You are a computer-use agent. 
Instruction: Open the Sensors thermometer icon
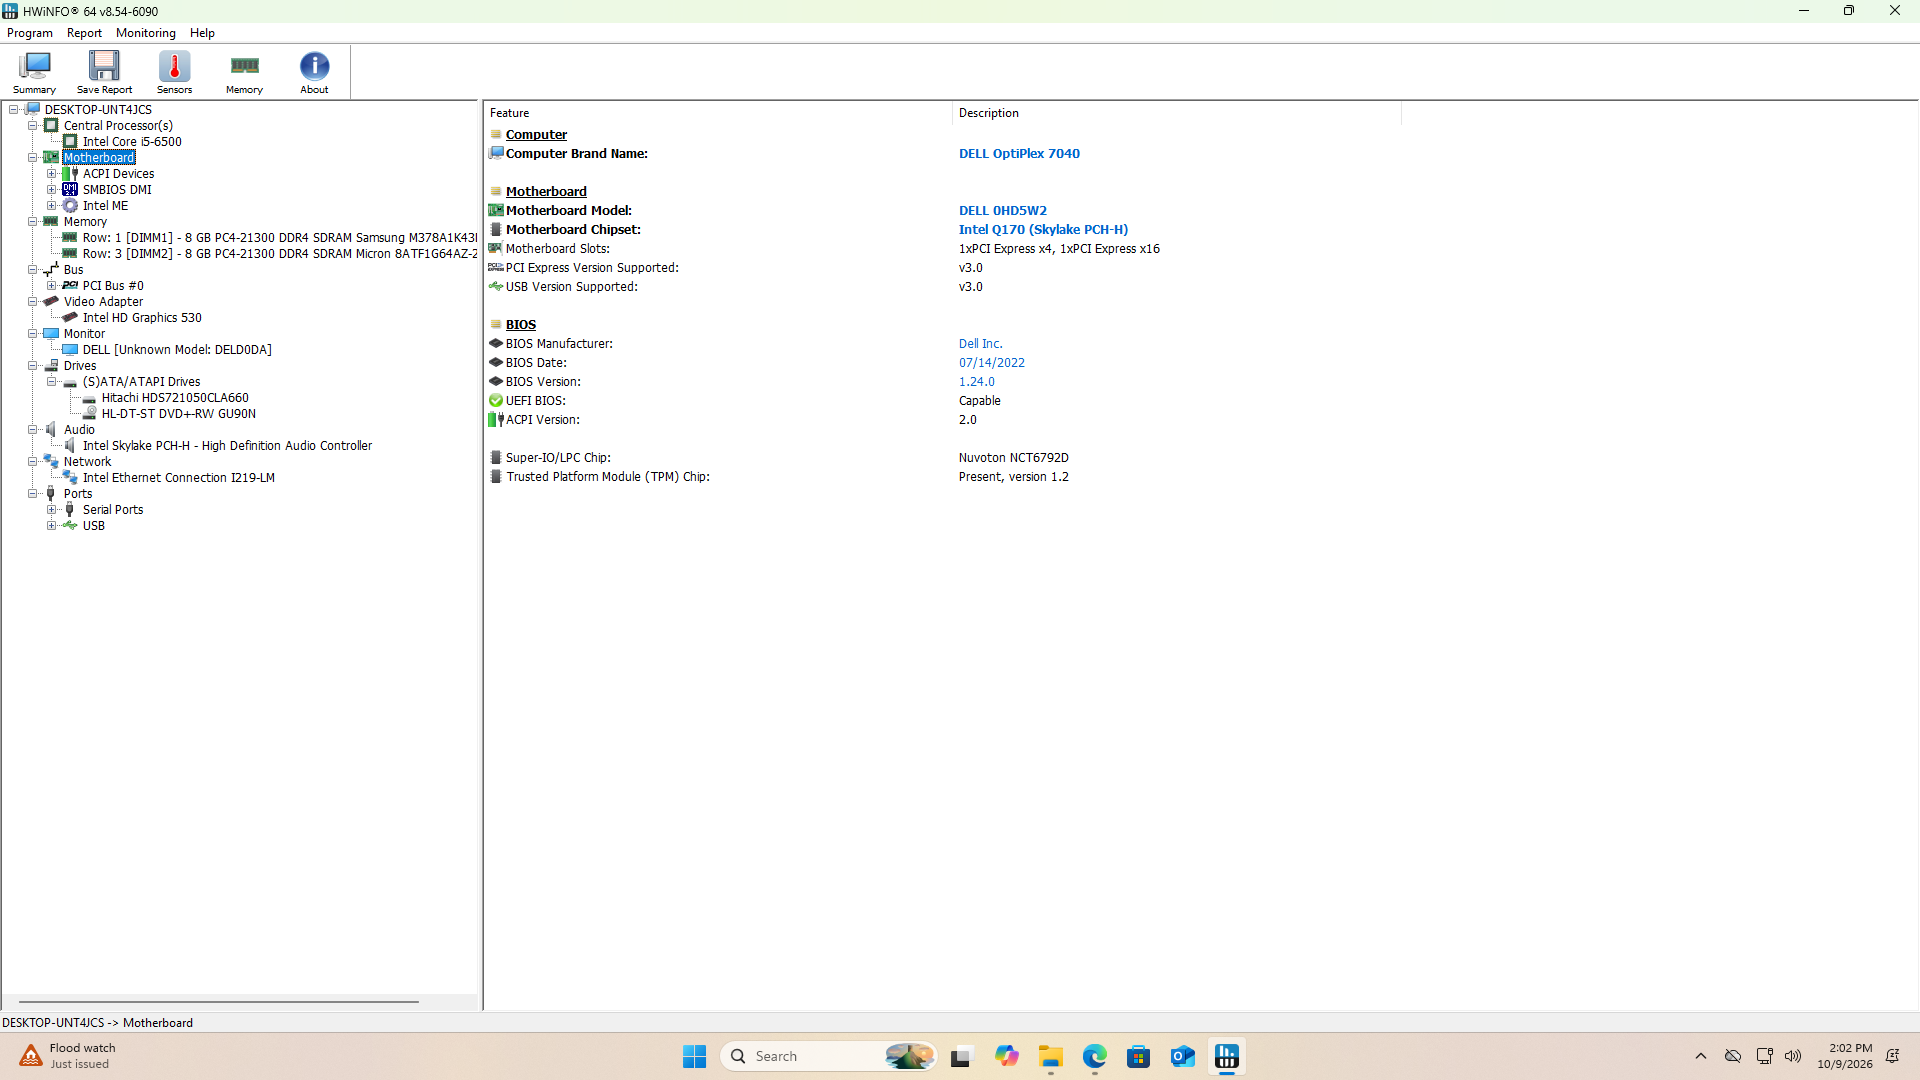(x=174, y=72)
